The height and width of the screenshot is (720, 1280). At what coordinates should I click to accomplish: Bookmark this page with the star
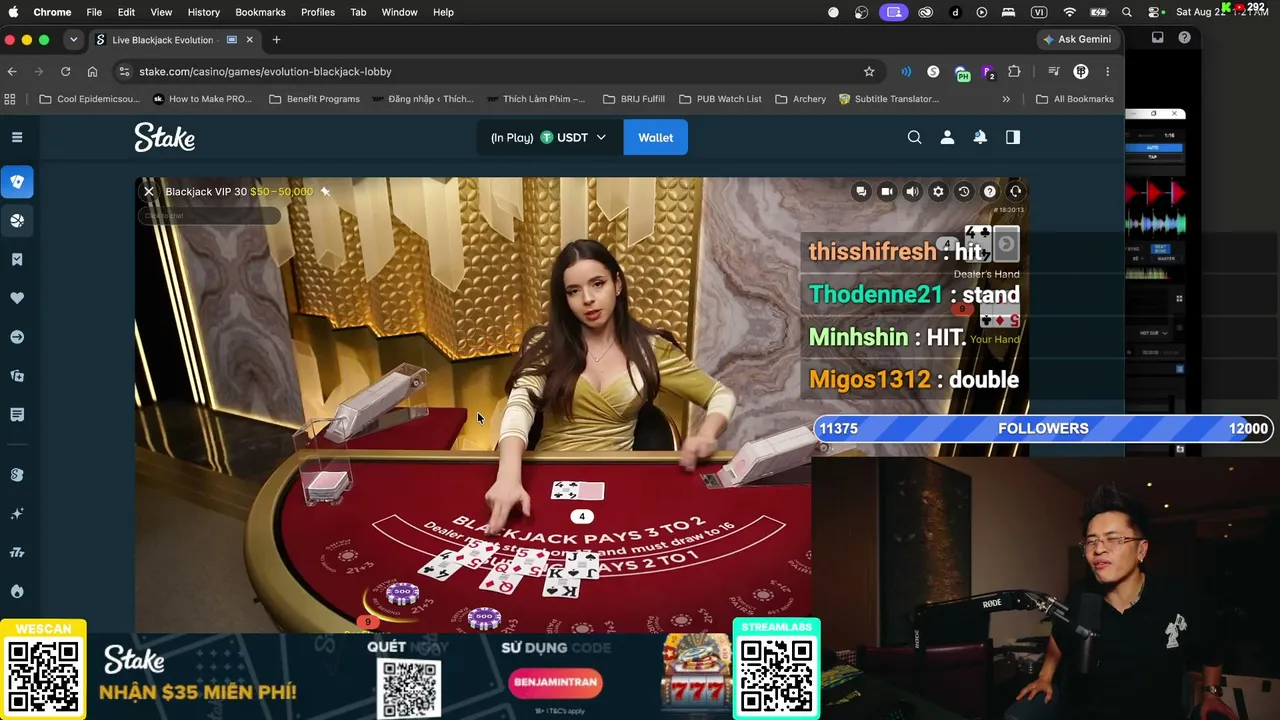[x=869, y=71]
